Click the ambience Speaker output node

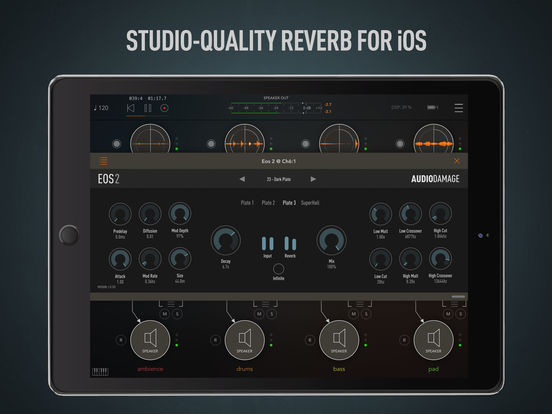coord(150,340)
